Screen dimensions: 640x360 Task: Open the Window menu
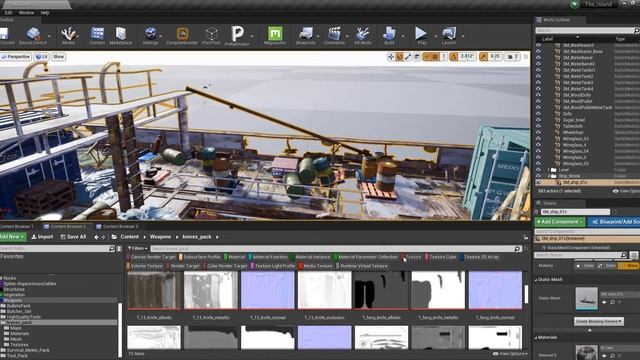point(27,13)
